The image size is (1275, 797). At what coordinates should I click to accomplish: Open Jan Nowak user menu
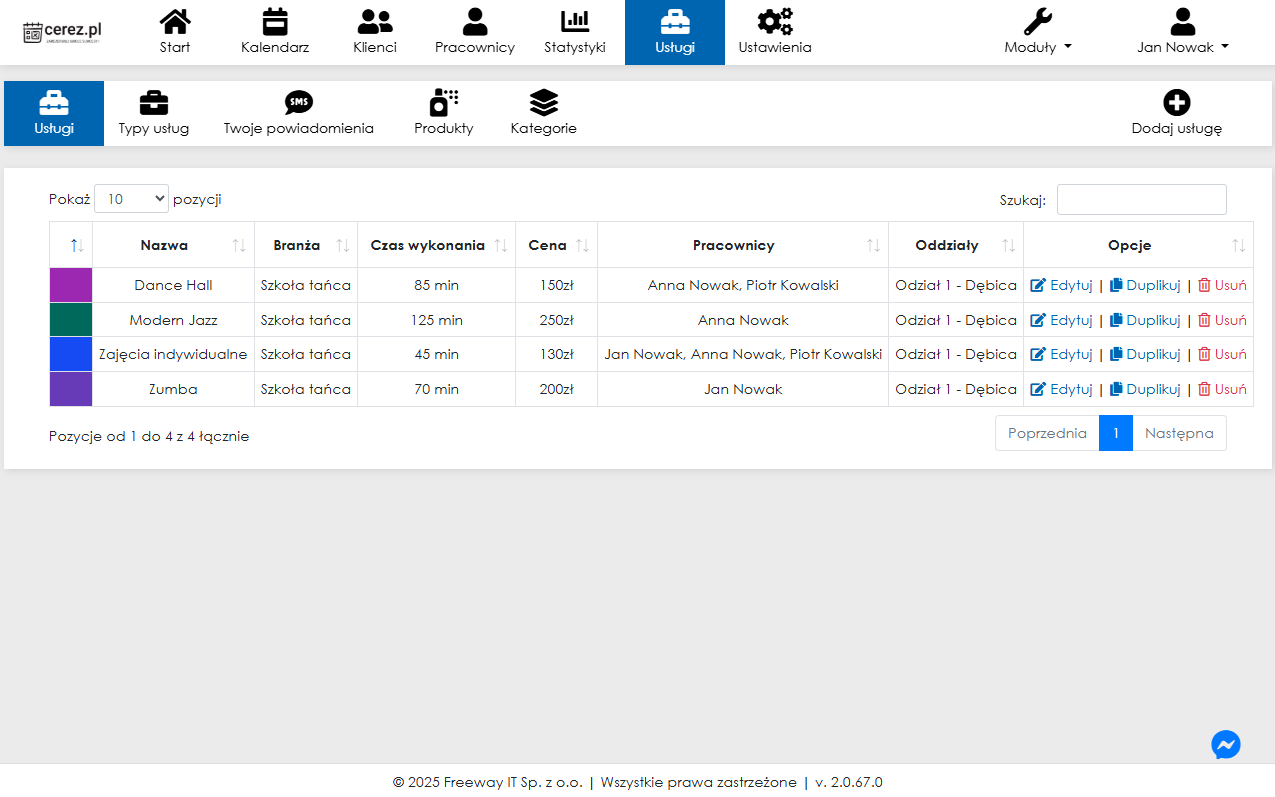pyautogui.click(x=1183, y=47)
